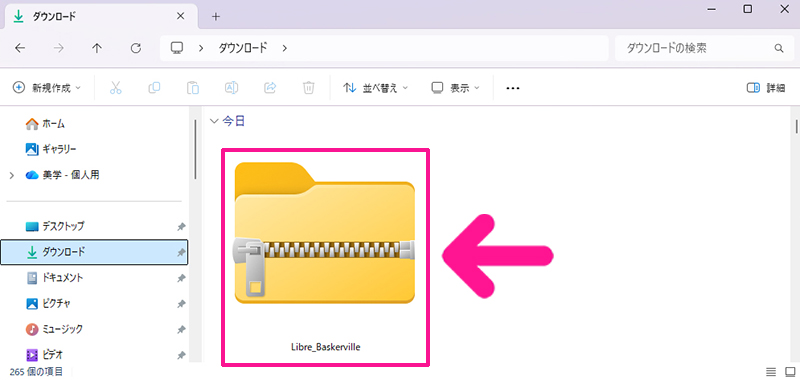Image resolution: width=800 pixels, height=380 pixels.
Task: Unpin デスクトップ from quick access
Action: pos(181,226)
